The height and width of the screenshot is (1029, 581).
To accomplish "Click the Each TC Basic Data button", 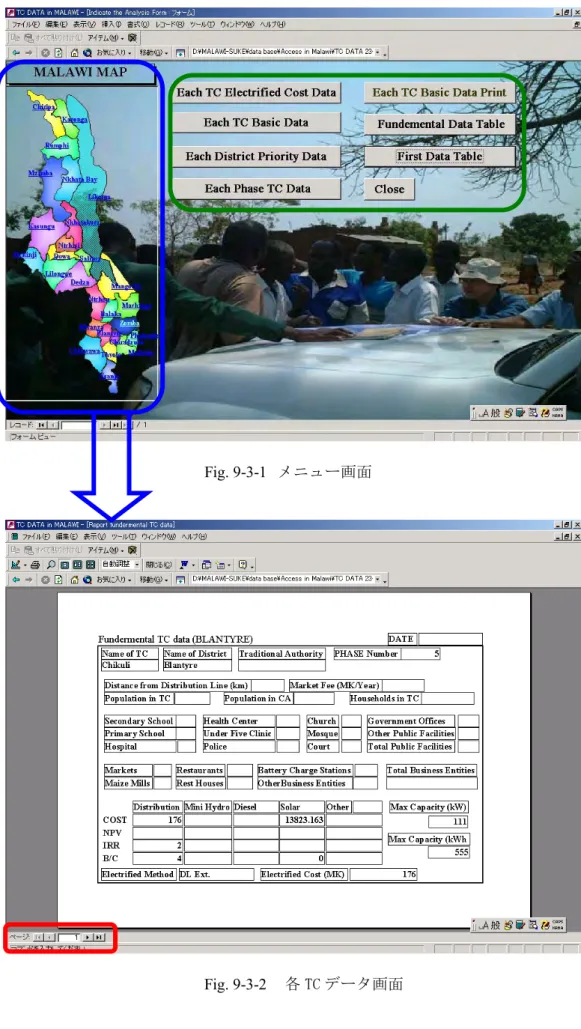I will [255, 123].
